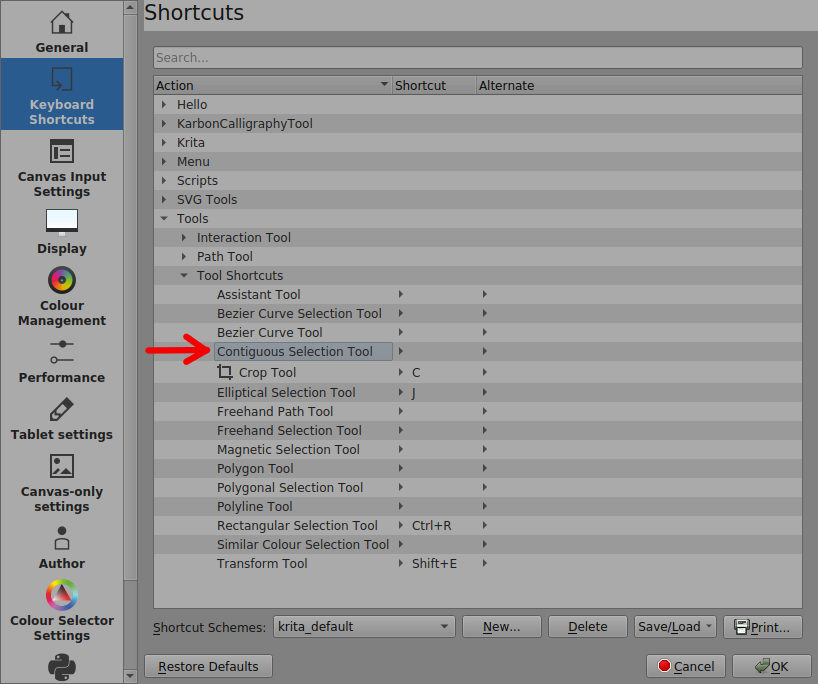Click the Elliptical Selection shortcut J
This screenshot has height=684, width=818.
[413, 393]
